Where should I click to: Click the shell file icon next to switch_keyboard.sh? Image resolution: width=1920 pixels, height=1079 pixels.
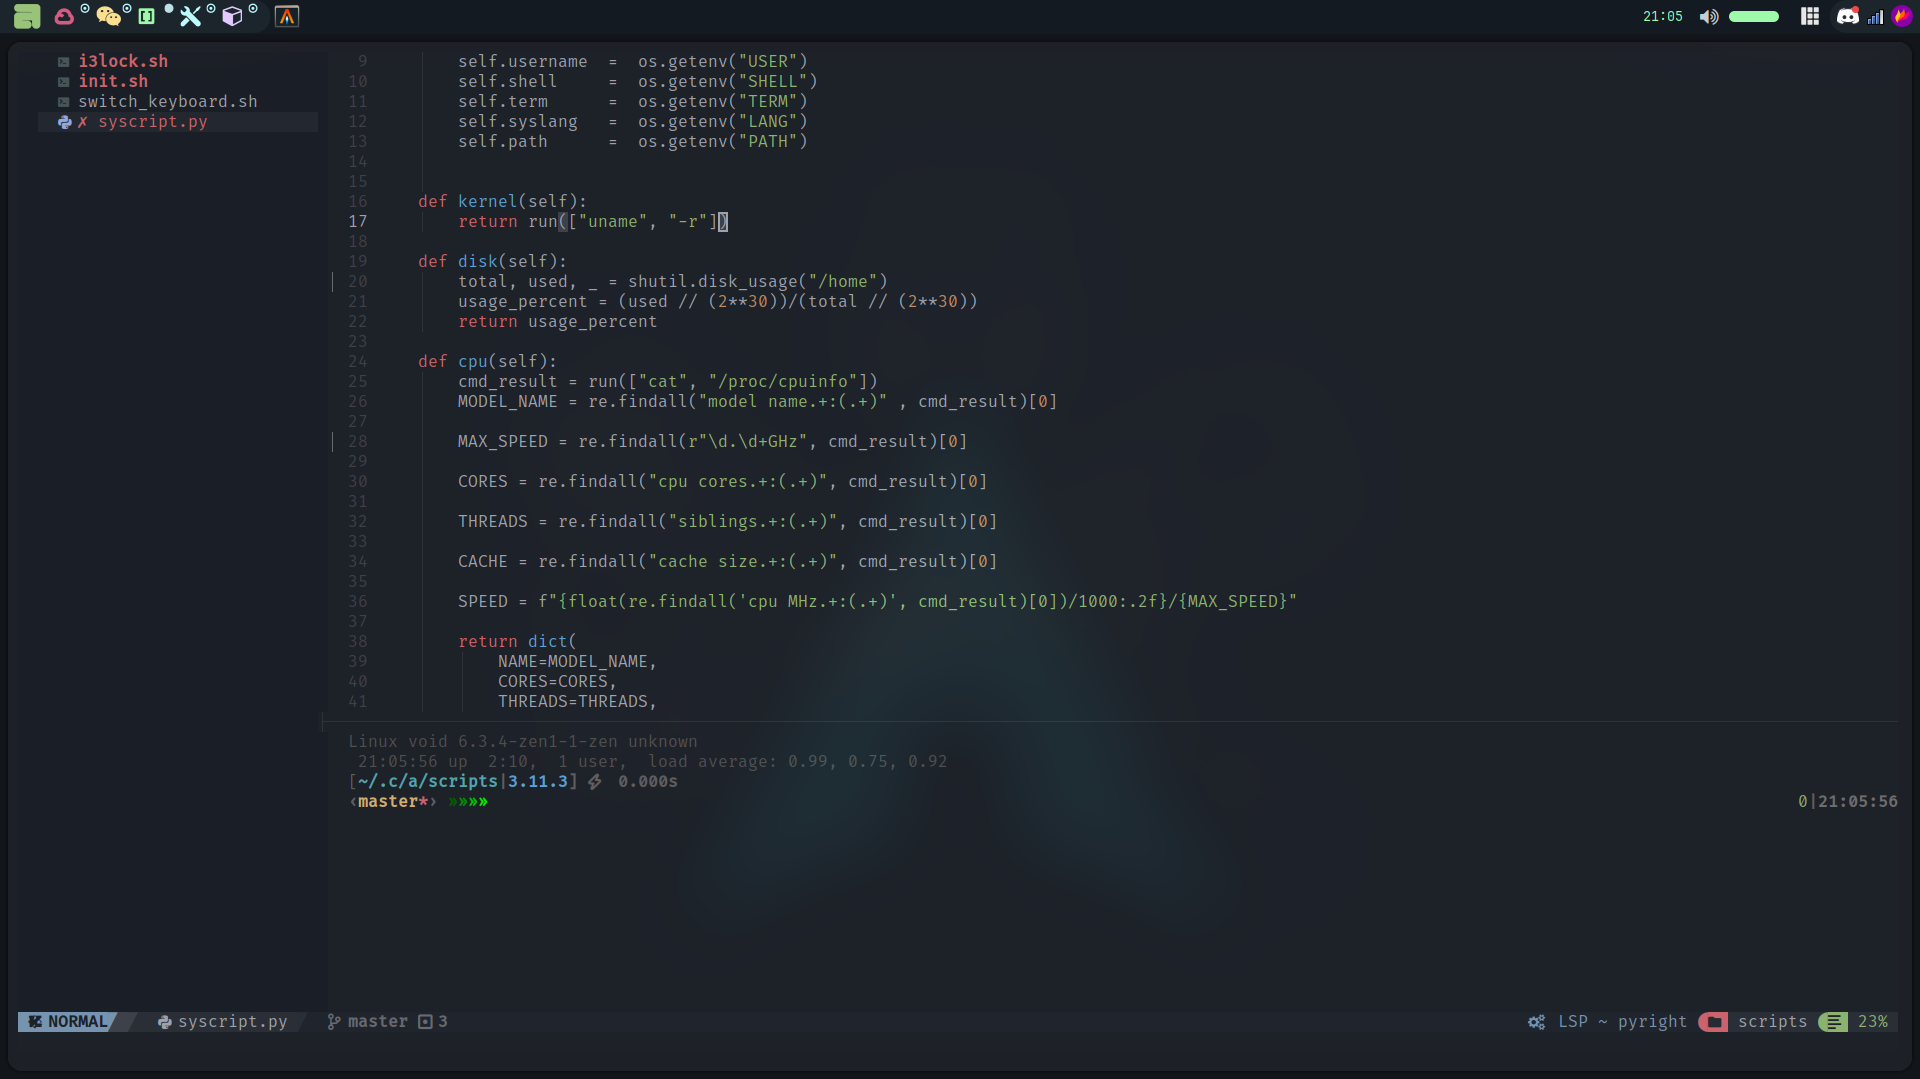click(63, 102)
